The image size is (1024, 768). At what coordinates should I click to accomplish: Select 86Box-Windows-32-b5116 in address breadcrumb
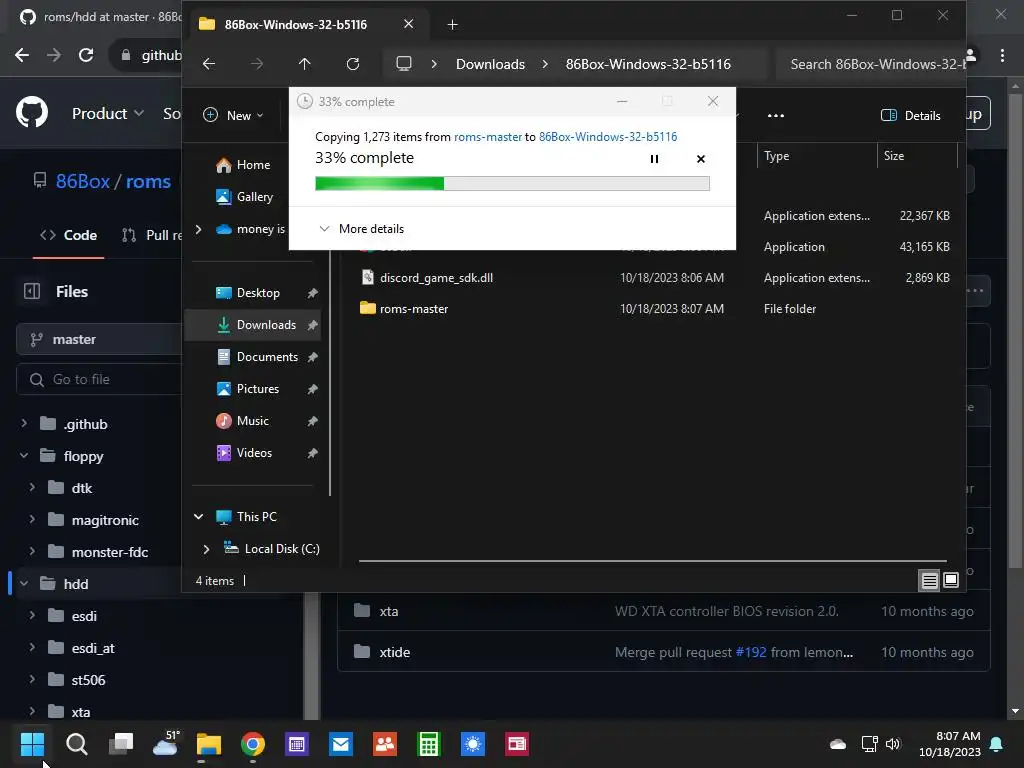pyautogui.click(x=648, y=64)
